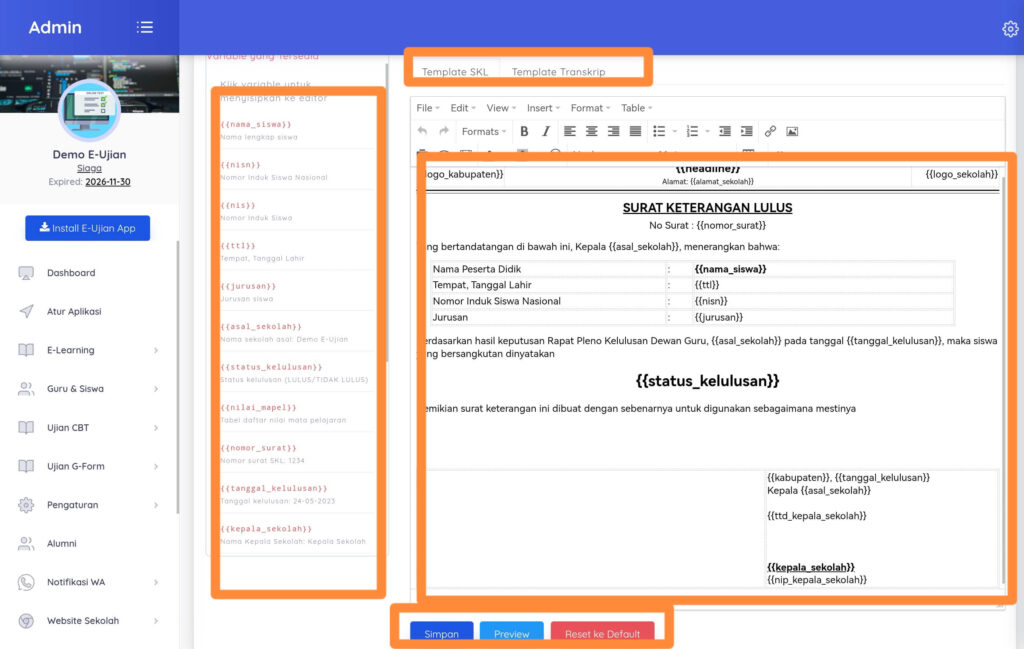Open numbered list style dropdown arrow
Viewport: 1024px width, 649px height.
tap(707, 131)
